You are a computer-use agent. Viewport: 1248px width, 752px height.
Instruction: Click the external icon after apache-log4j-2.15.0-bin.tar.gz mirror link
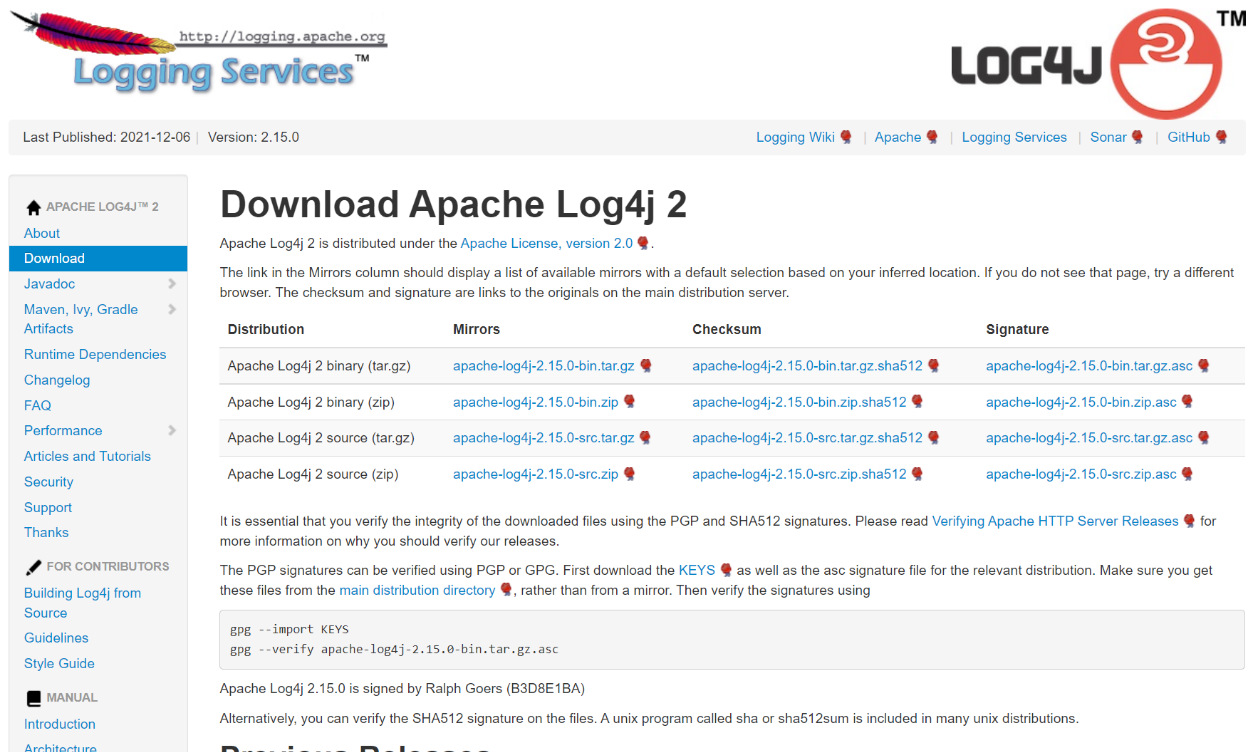[645, 366]
